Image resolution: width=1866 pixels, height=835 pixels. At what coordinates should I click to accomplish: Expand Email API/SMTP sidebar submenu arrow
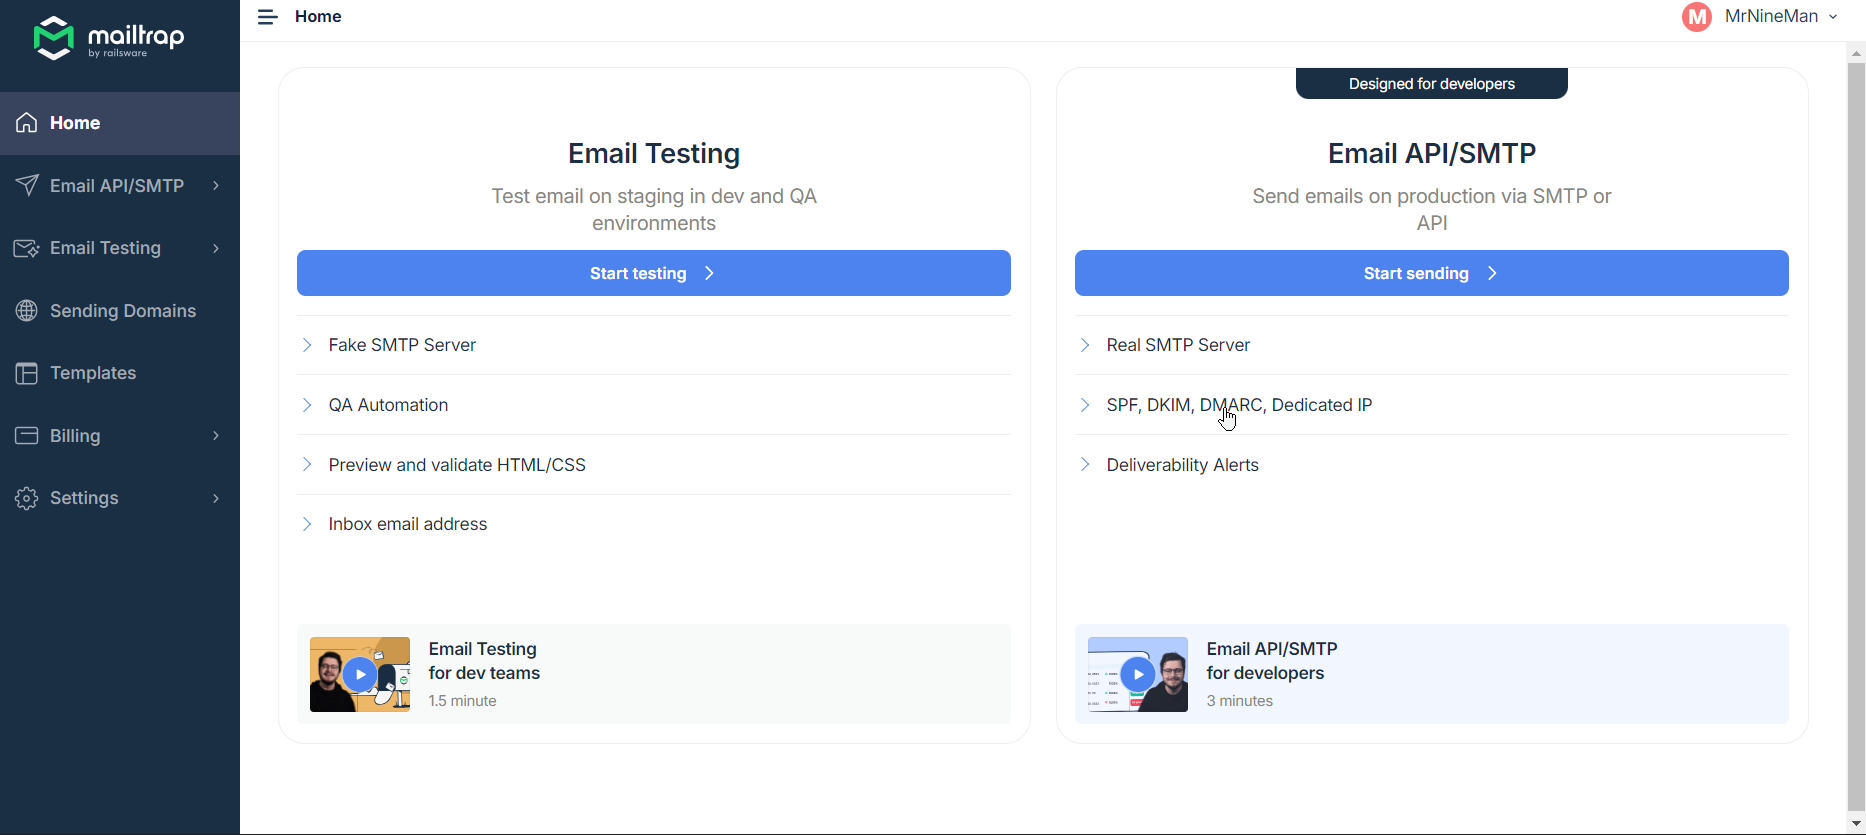216,185
